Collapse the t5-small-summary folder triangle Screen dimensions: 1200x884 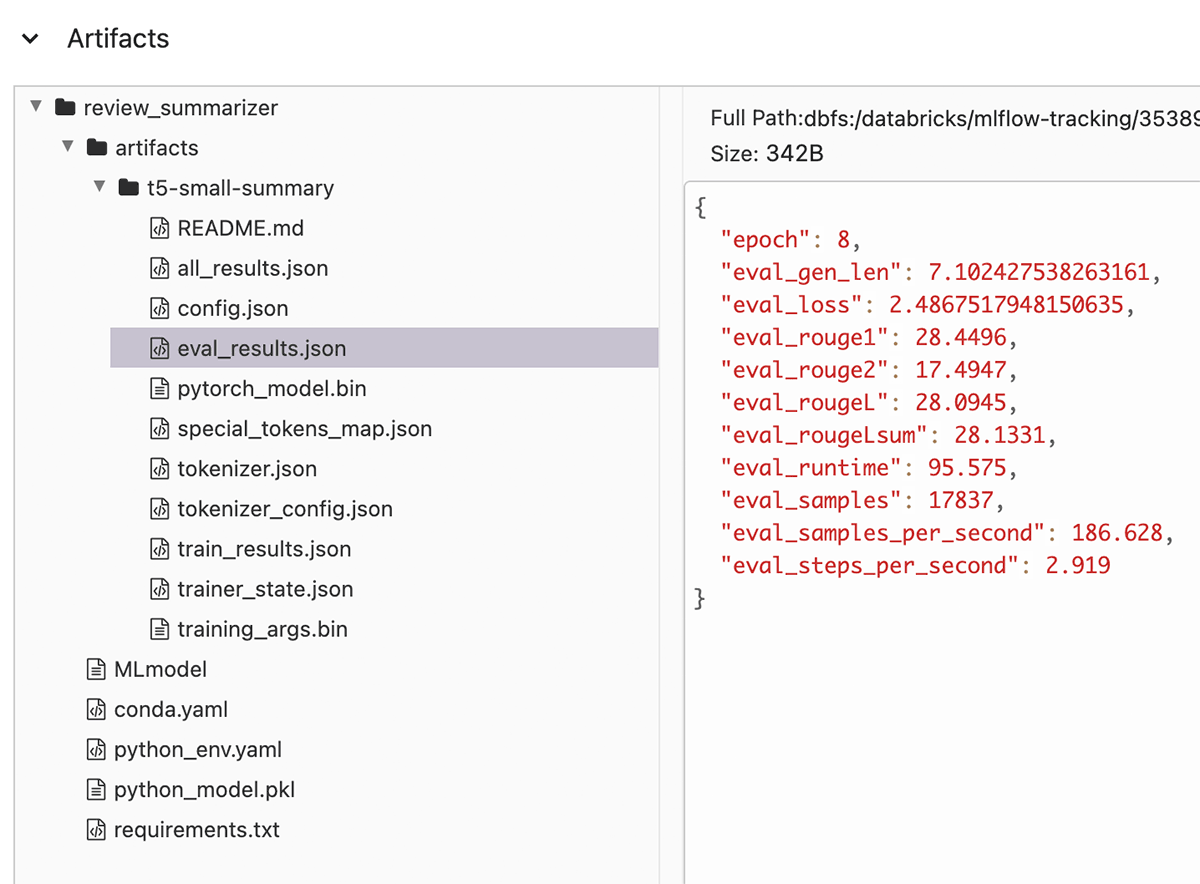(100, 187)
